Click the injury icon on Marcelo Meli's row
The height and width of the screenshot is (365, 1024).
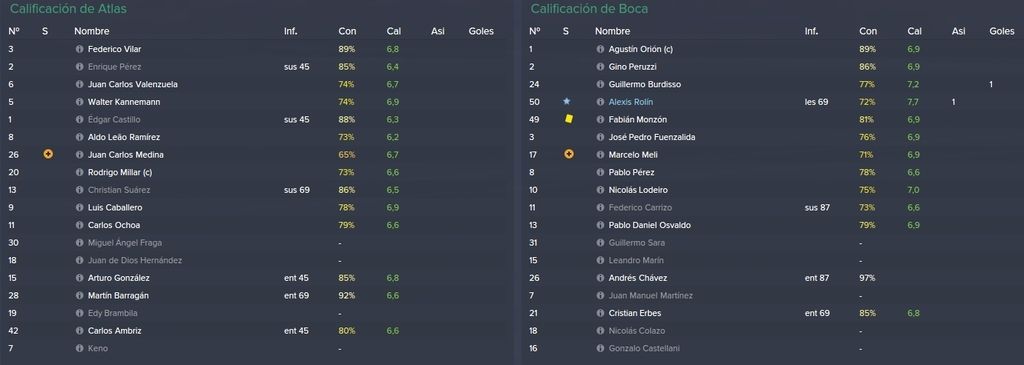point(569,155)
